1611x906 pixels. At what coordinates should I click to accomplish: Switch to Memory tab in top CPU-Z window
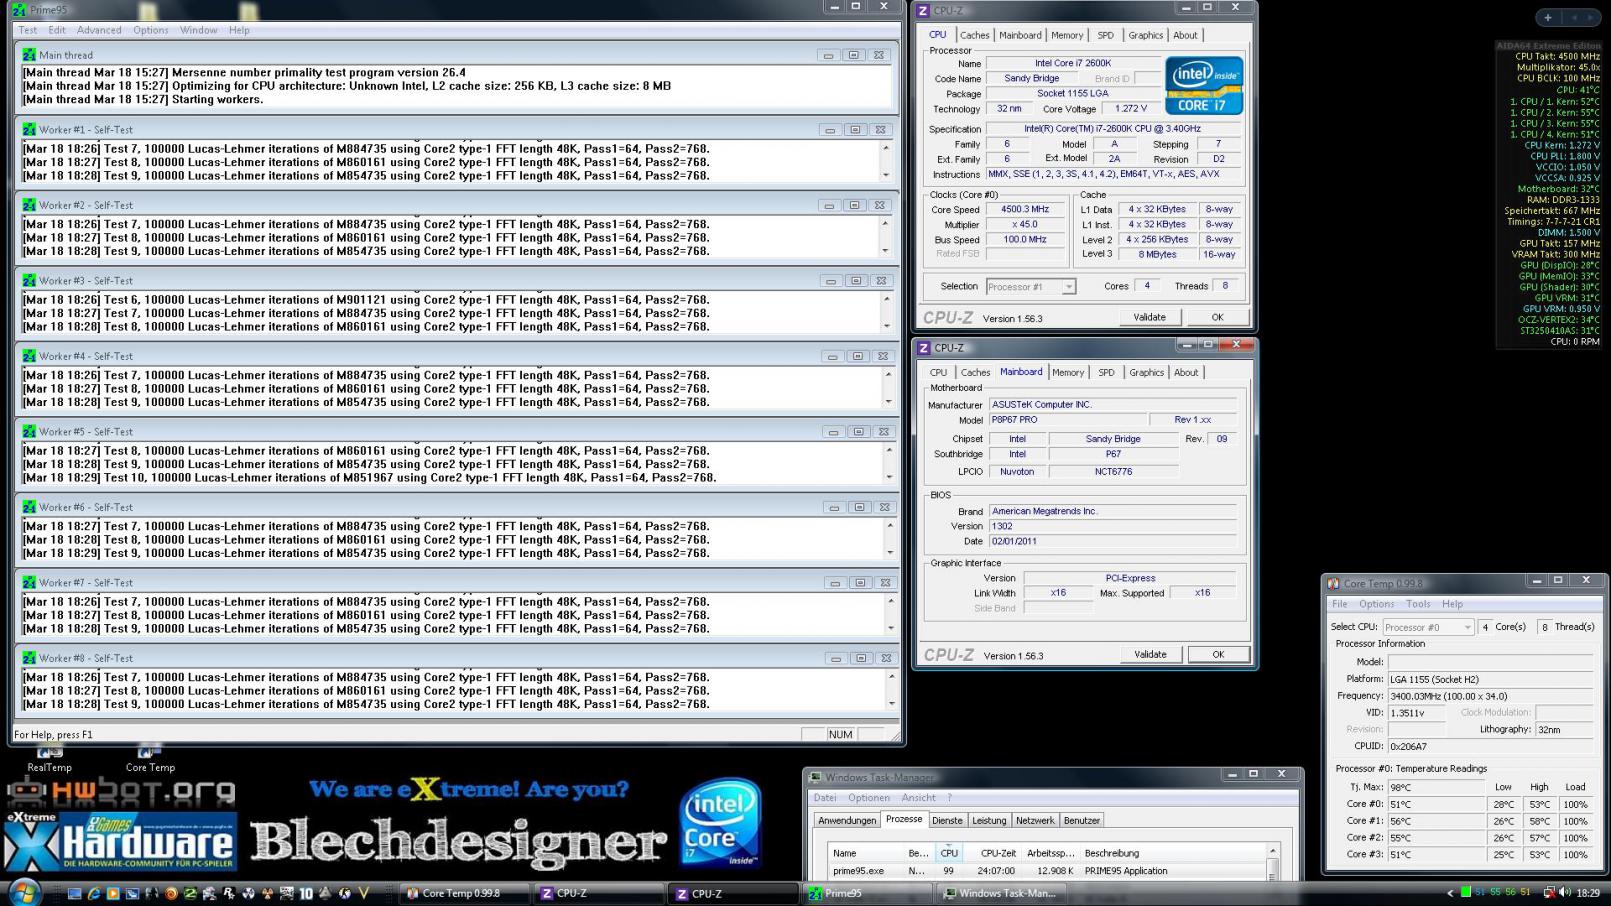tap(1066, 35)
